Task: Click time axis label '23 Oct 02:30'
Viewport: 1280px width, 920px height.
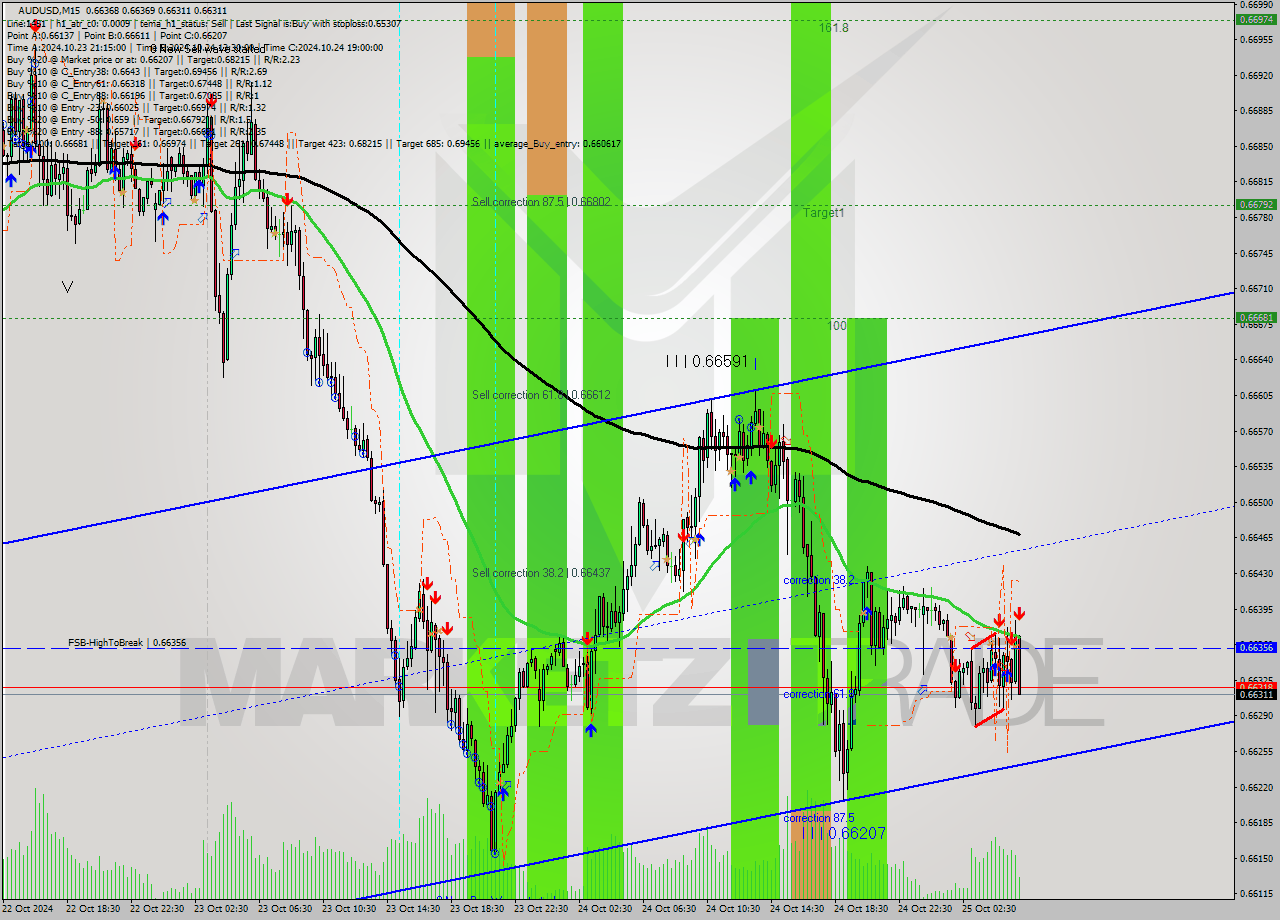Action: [x=222, y=908]
